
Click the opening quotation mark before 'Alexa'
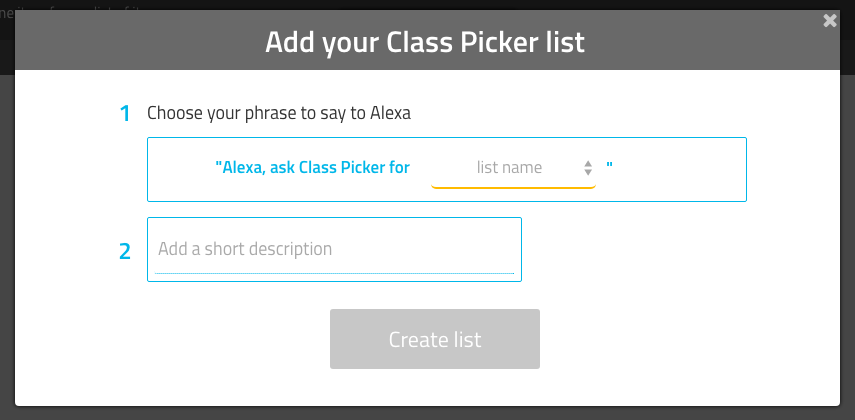(x=218, y=166)
